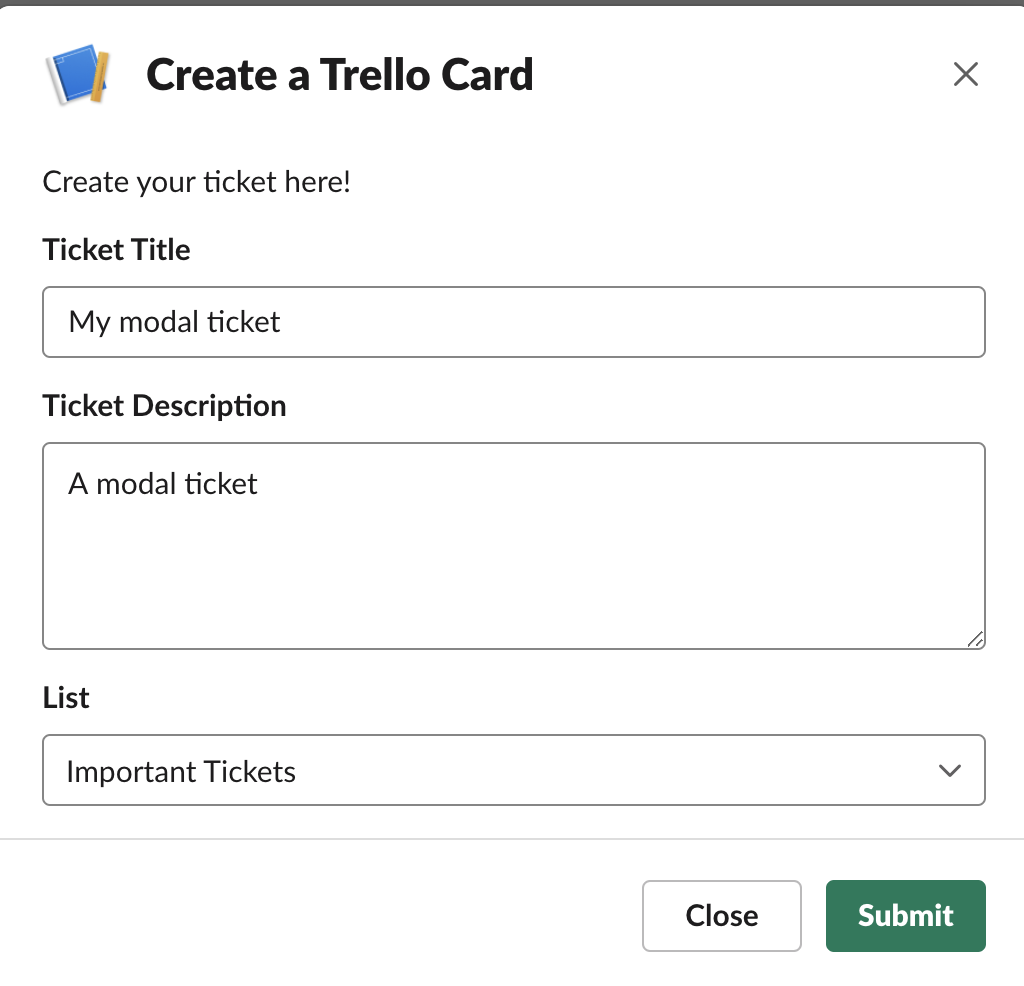Screen dimensions: 1024x986
Task: Click the Create a Trello Card heading
Action: tap(340, 74)
